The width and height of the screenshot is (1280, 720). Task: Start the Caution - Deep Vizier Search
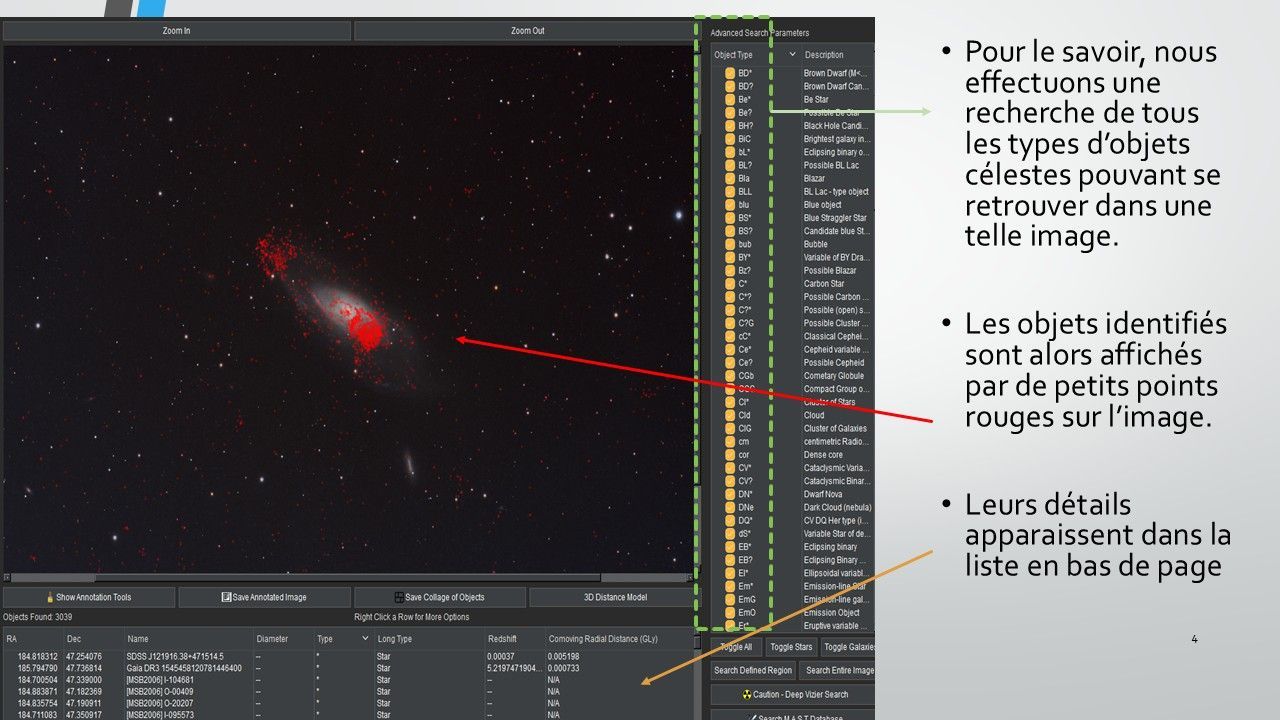[x=793, y=694]
